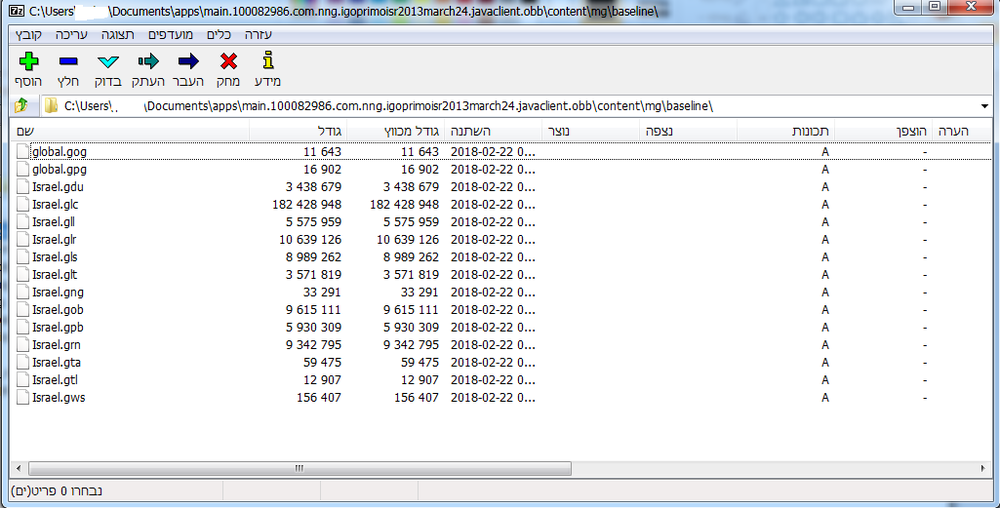Open the Help (עזרה) menu

pyautogui.click(x=258, y=34)
